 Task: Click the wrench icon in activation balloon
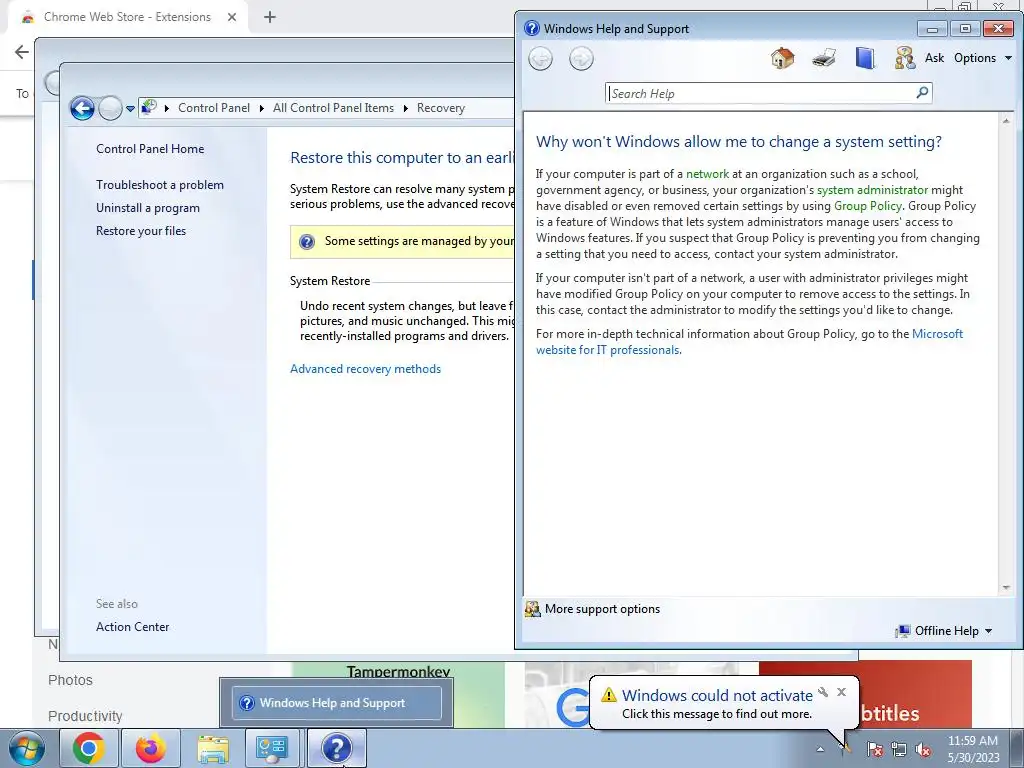coord(823,692)
